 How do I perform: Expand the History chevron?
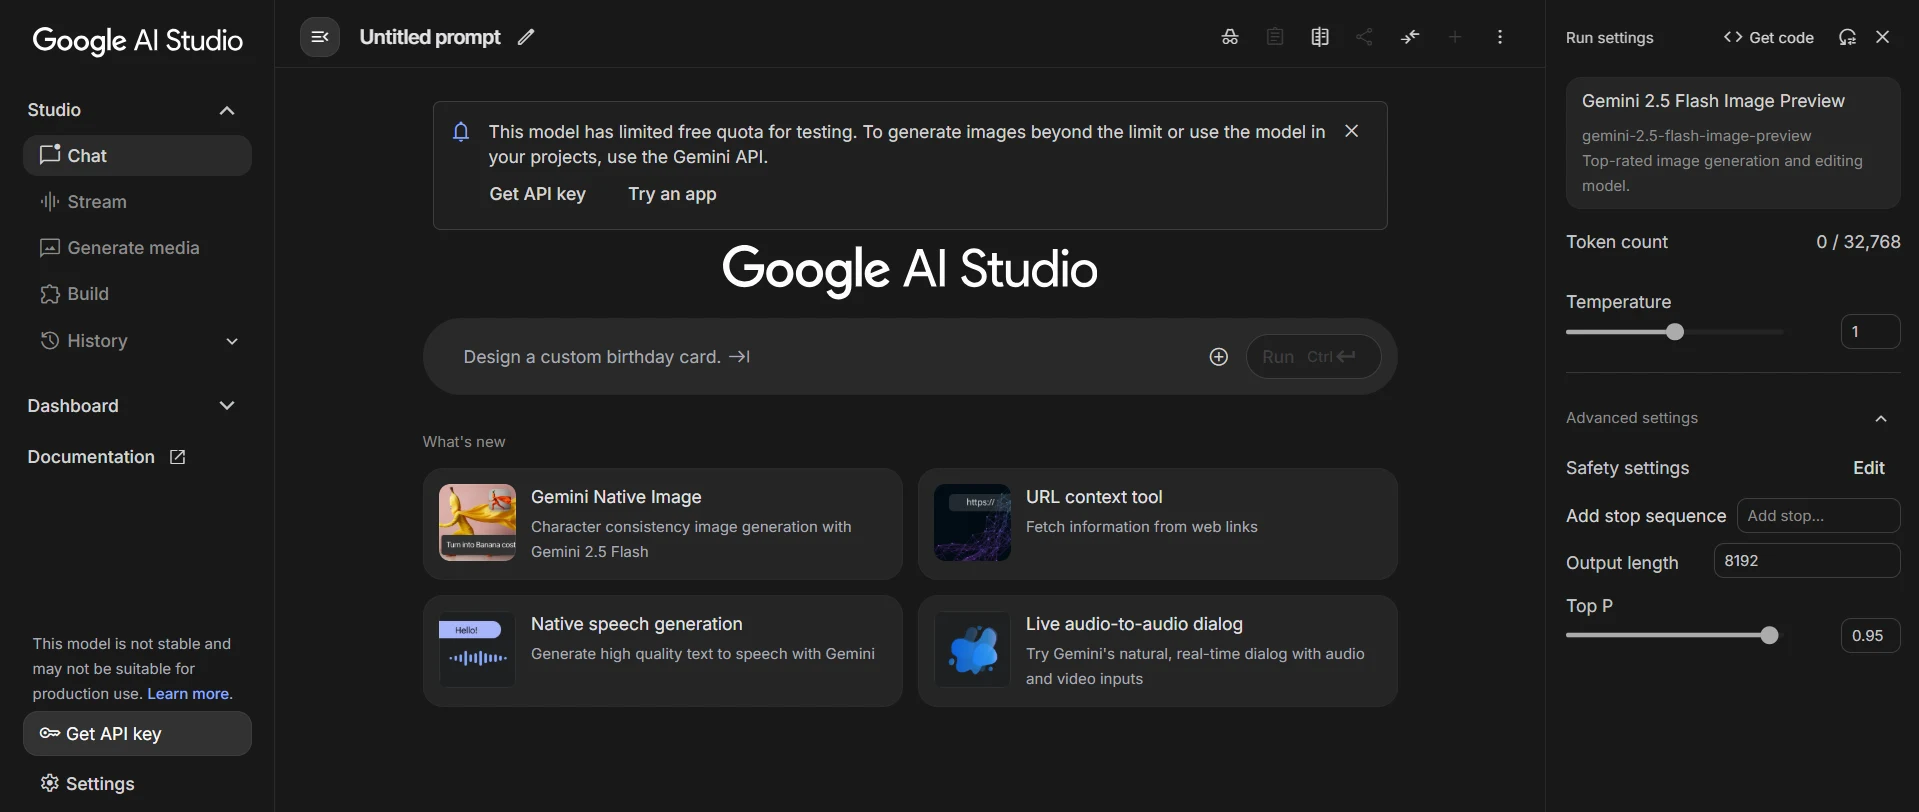click(232, 341)
